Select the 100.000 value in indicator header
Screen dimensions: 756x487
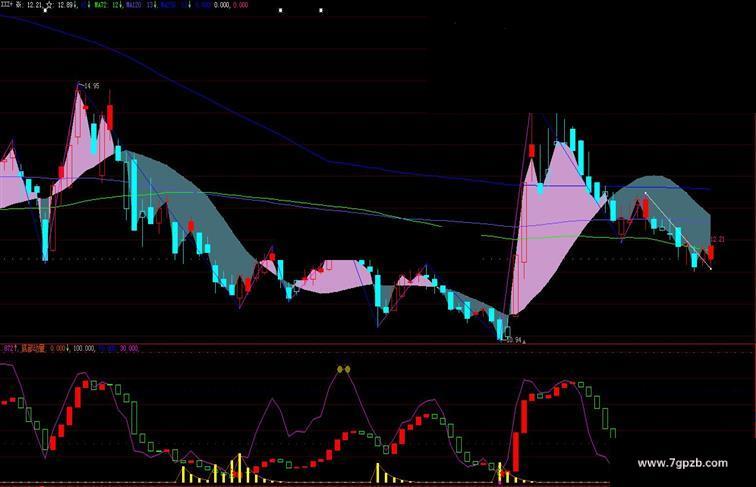click(x=84, y=348)
